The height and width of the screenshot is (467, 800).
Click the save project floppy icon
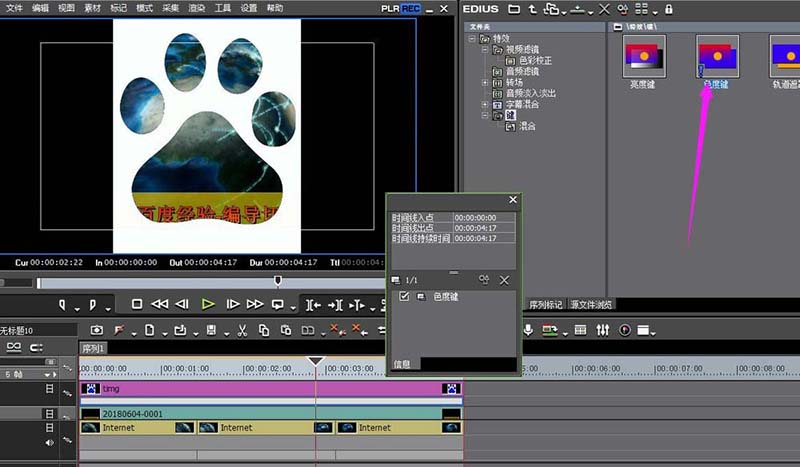(211, 330)
